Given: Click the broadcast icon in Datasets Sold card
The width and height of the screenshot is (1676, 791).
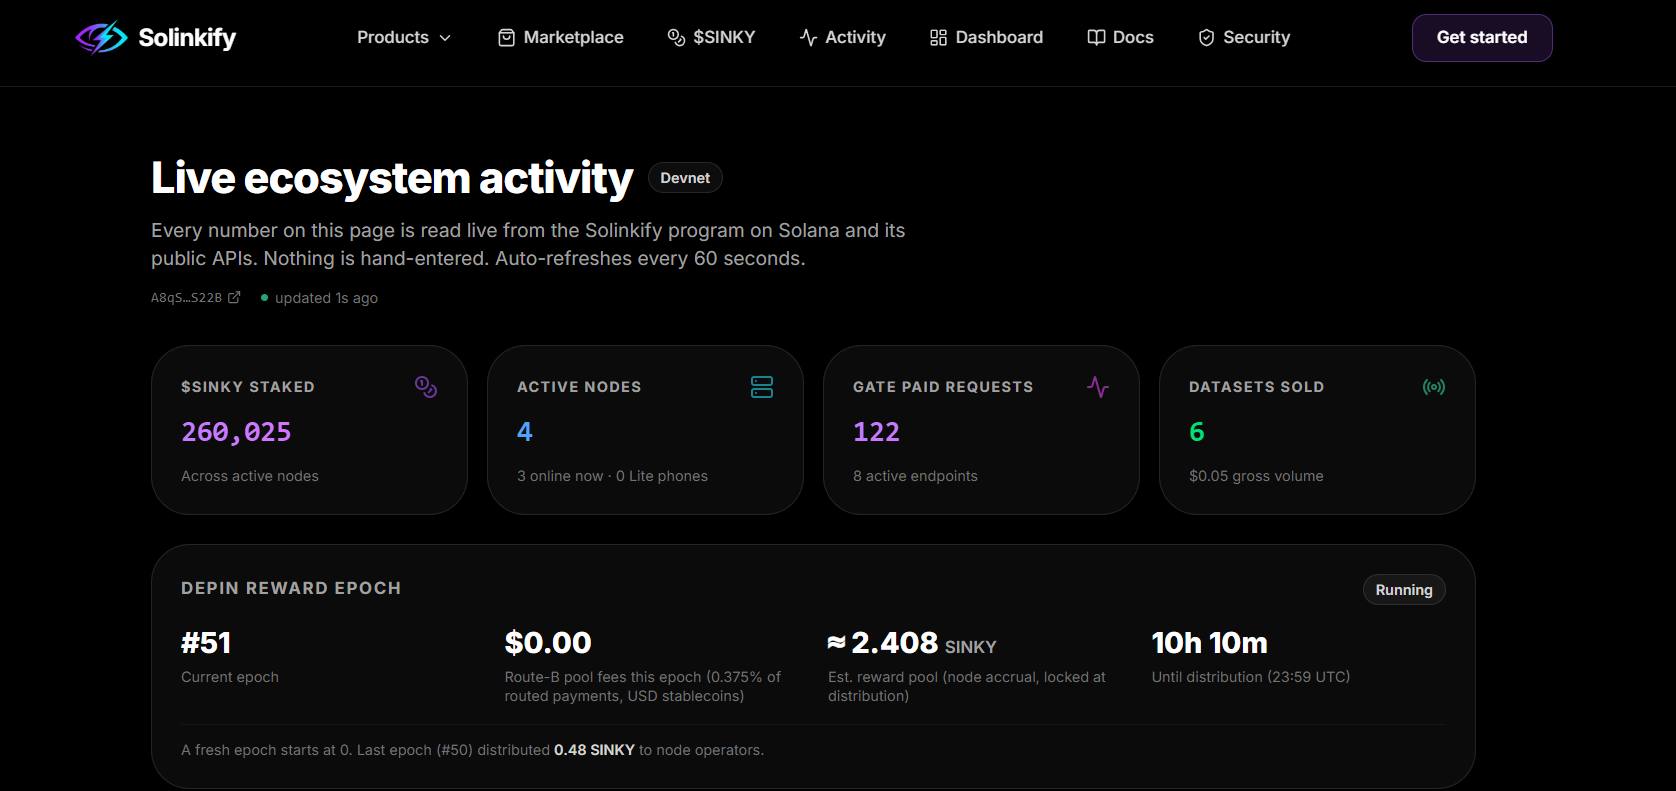Looking at the screenshot, I should point(1434,387).
